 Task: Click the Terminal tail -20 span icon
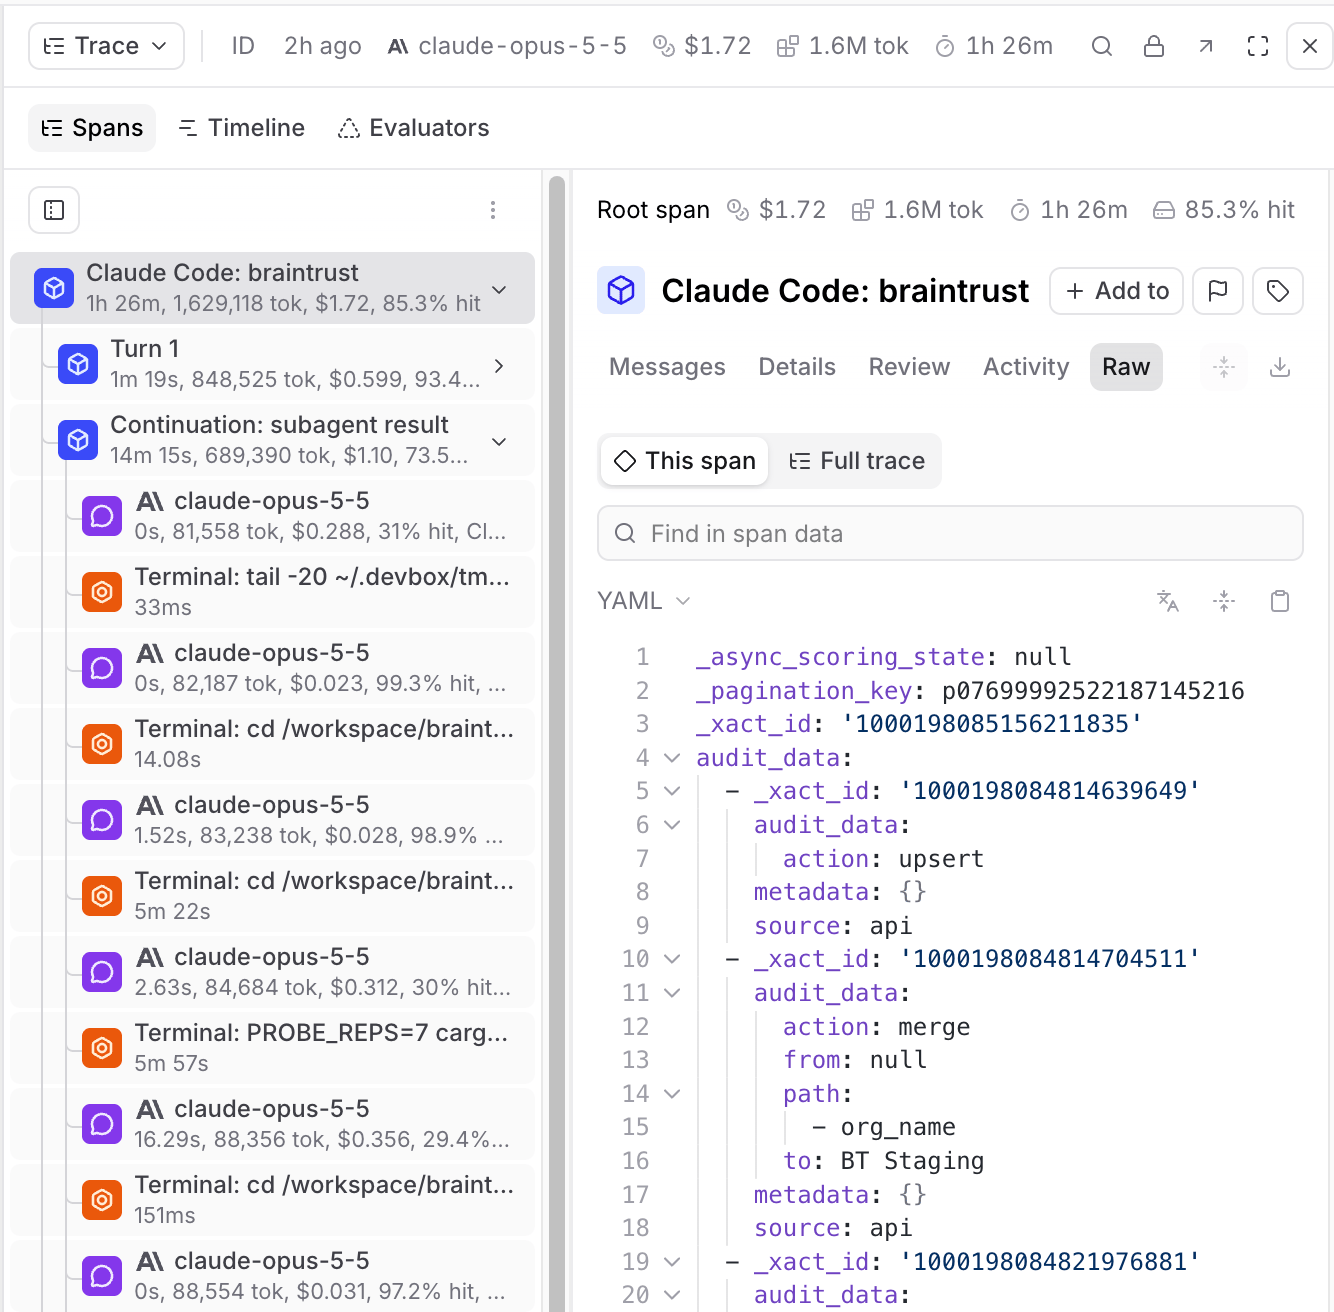tap(102, 592)
